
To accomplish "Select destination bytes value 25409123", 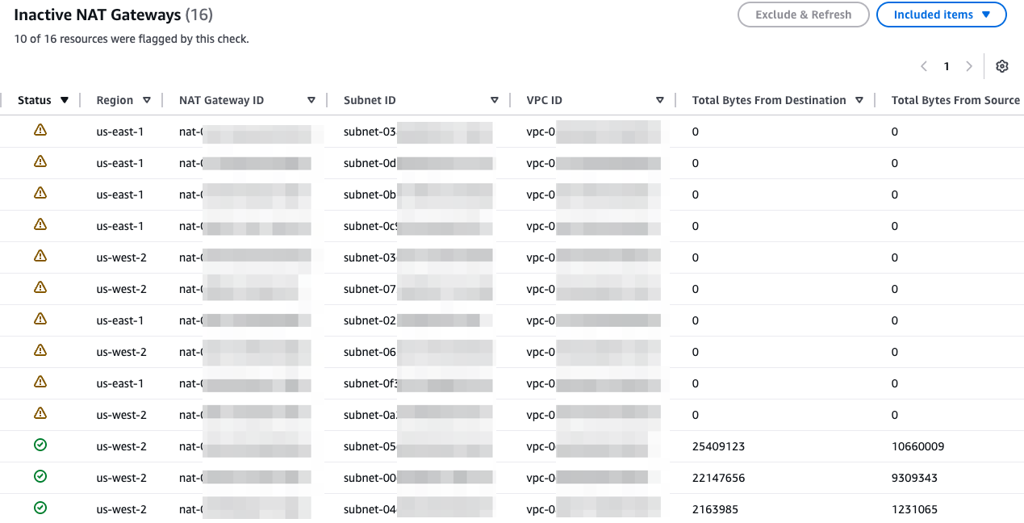I will click(718, 447).
